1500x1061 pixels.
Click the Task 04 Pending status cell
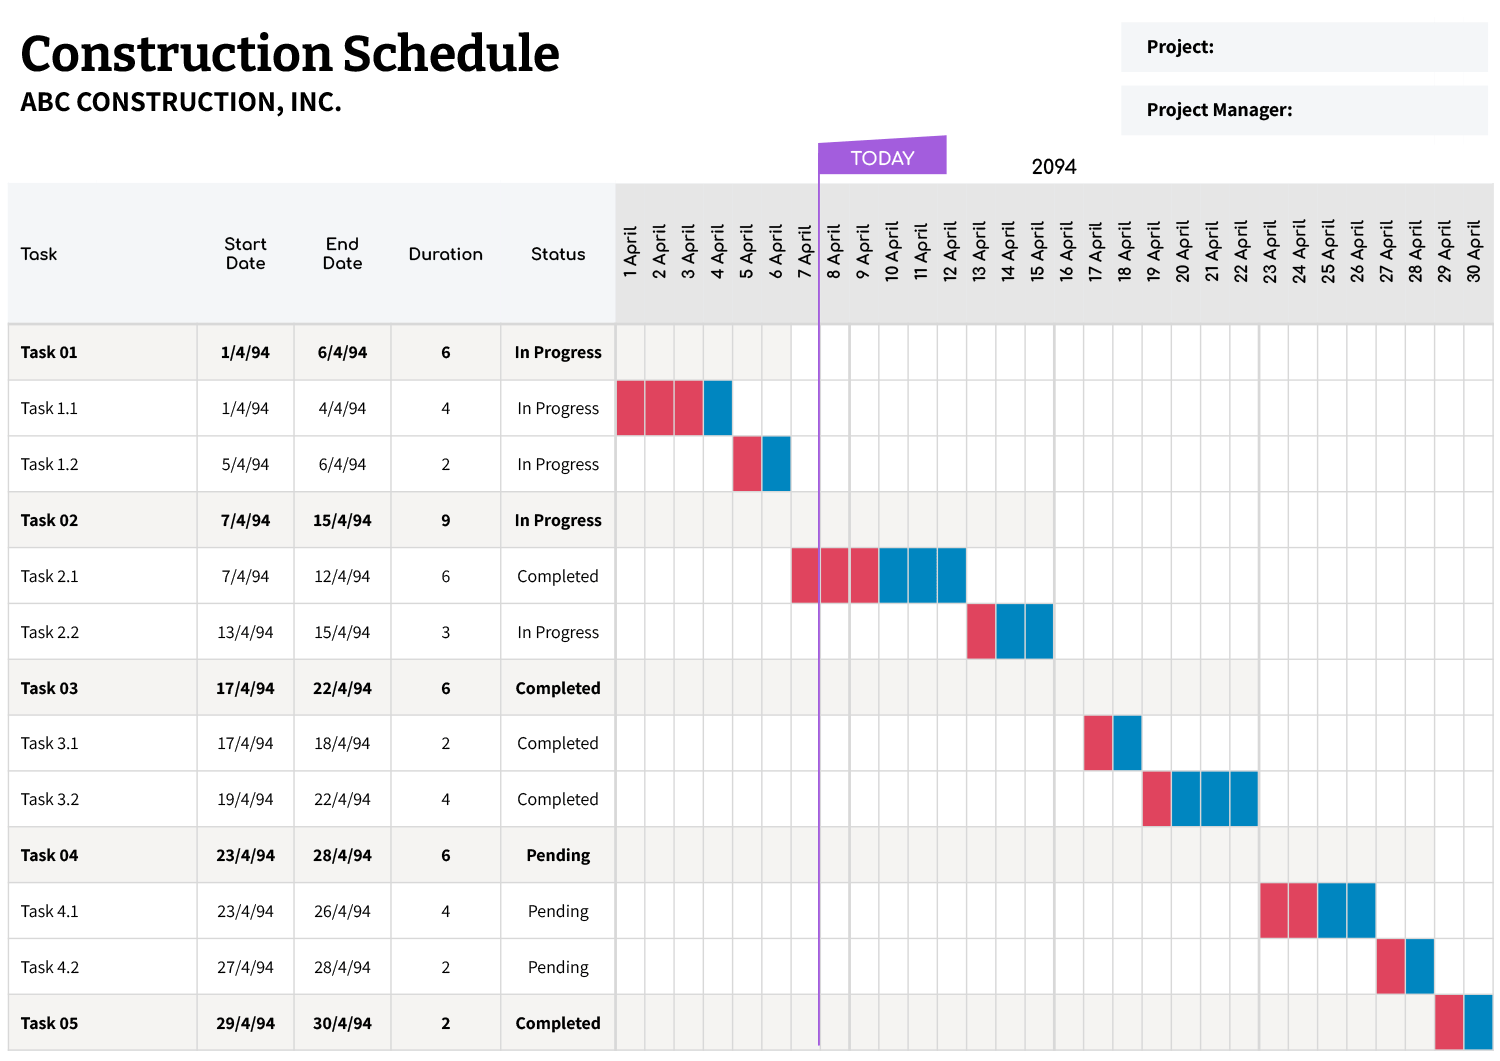pos(558,855)
